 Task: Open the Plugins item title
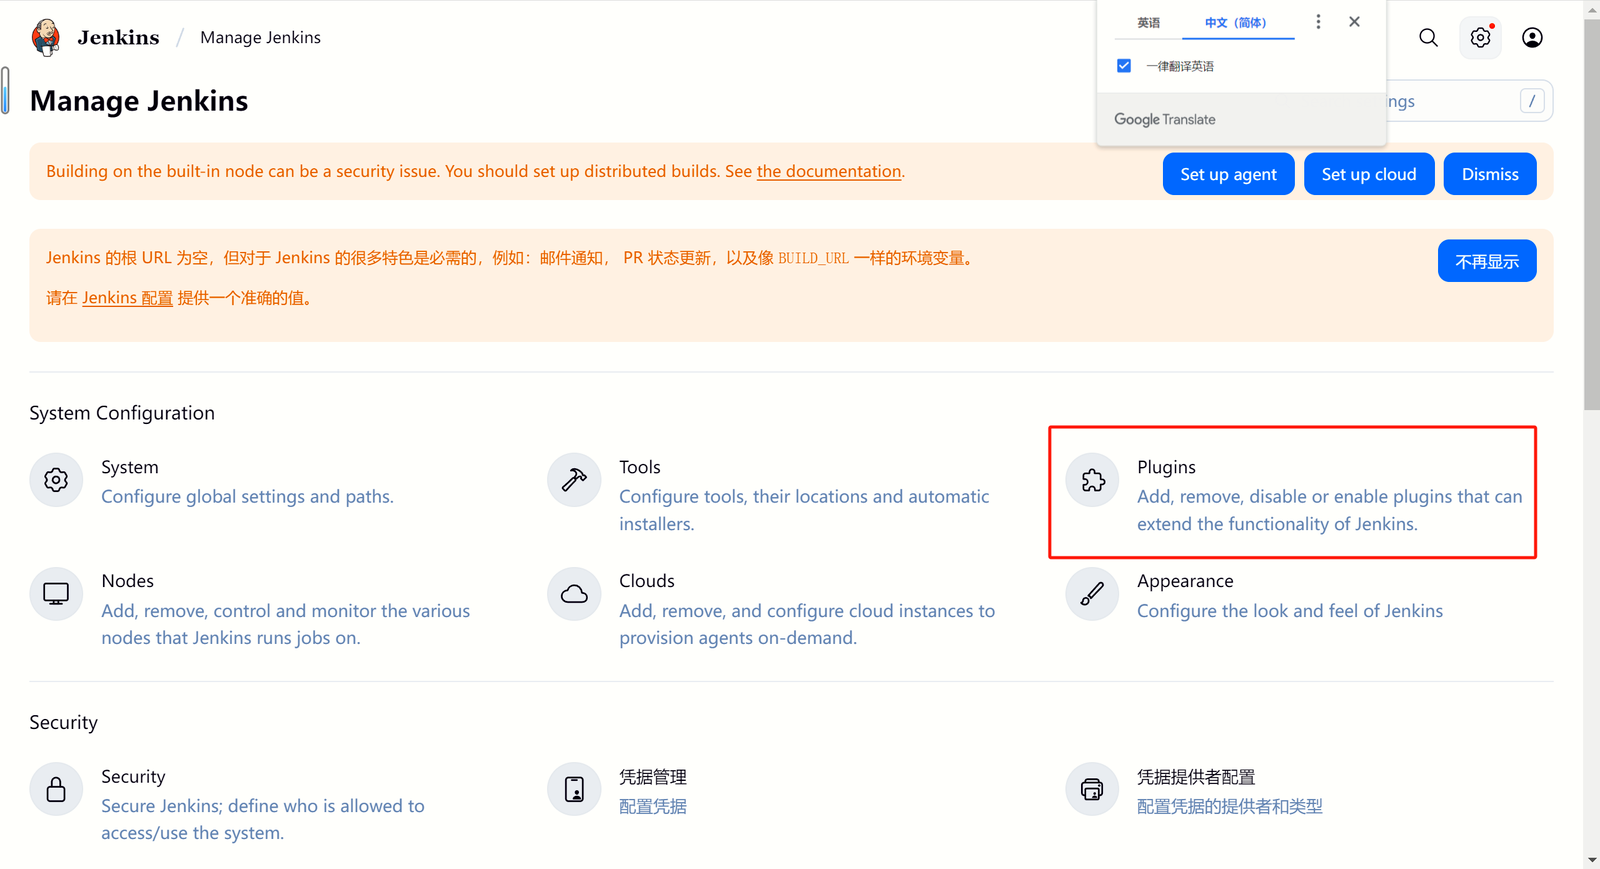[1166, 467]
